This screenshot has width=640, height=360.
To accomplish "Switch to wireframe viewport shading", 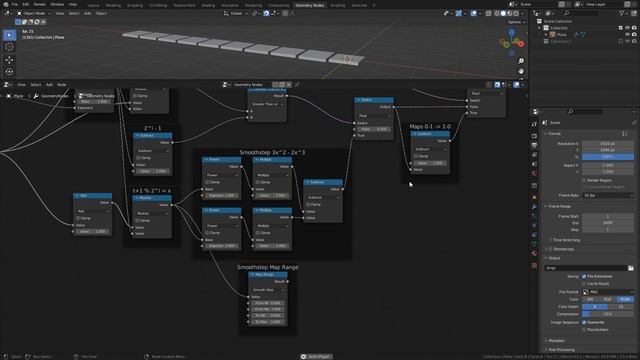I will pyautogui.click(x=497, y=13).
